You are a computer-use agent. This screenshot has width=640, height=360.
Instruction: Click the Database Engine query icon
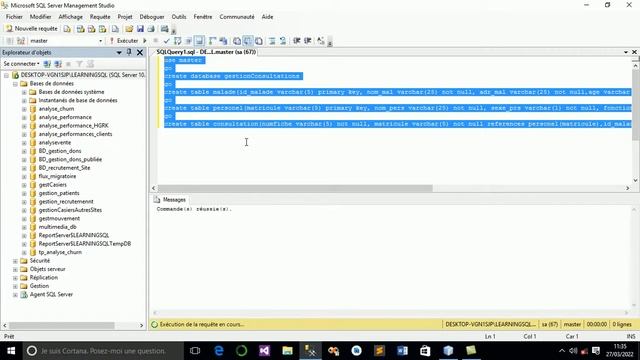point(67,29)
